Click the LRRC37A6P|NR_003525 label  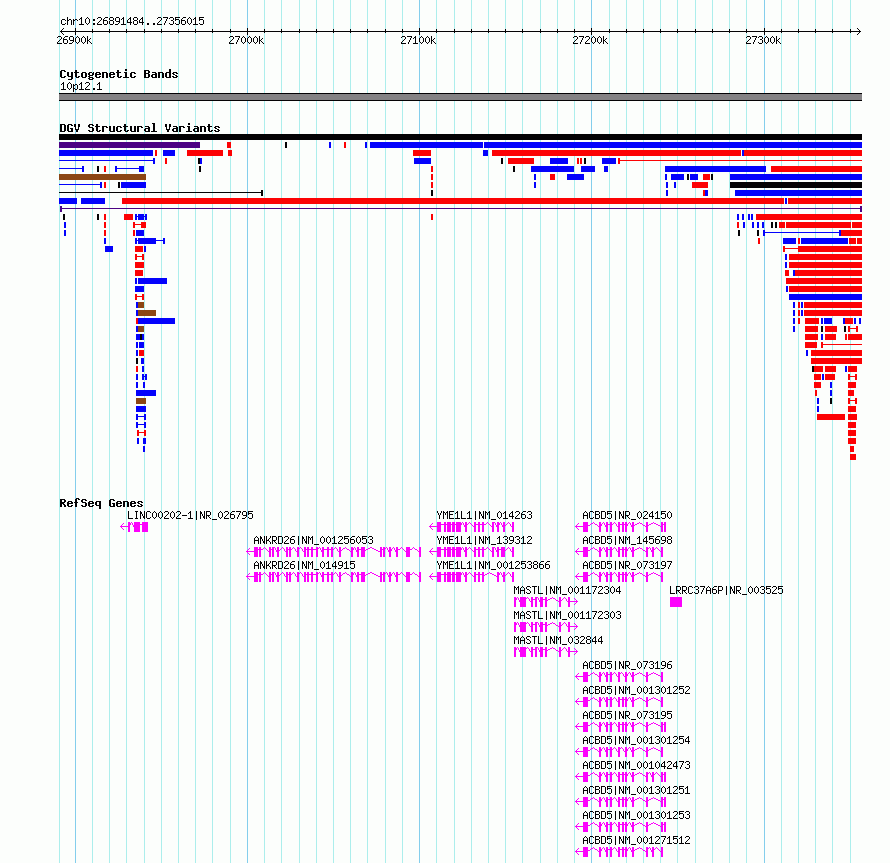click(x=726, y=590)
